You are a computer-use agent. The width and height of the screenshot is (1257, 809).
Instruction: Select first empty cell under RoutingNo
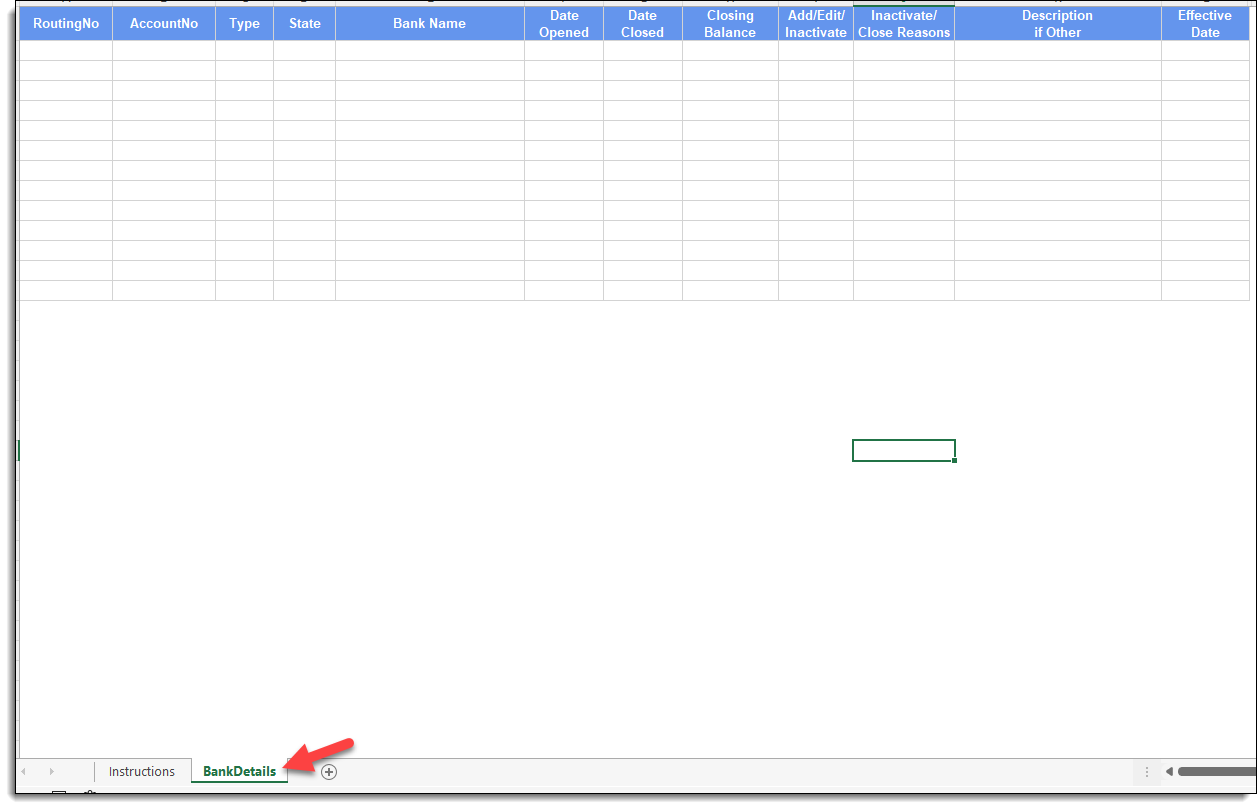66,51
